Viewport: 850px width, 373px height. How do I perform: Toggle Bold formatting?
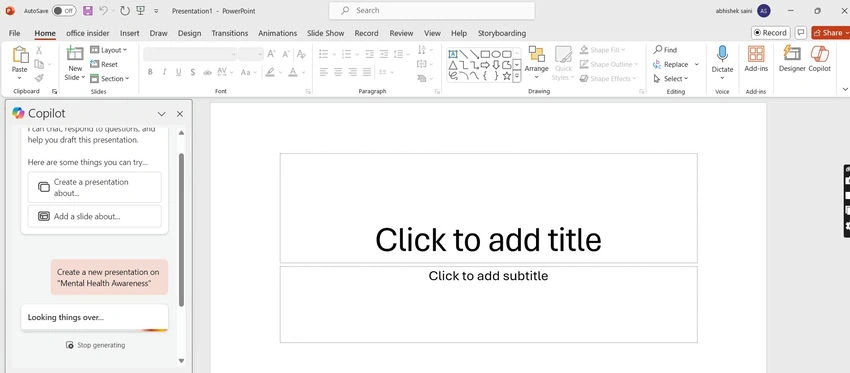coord(150,72)
